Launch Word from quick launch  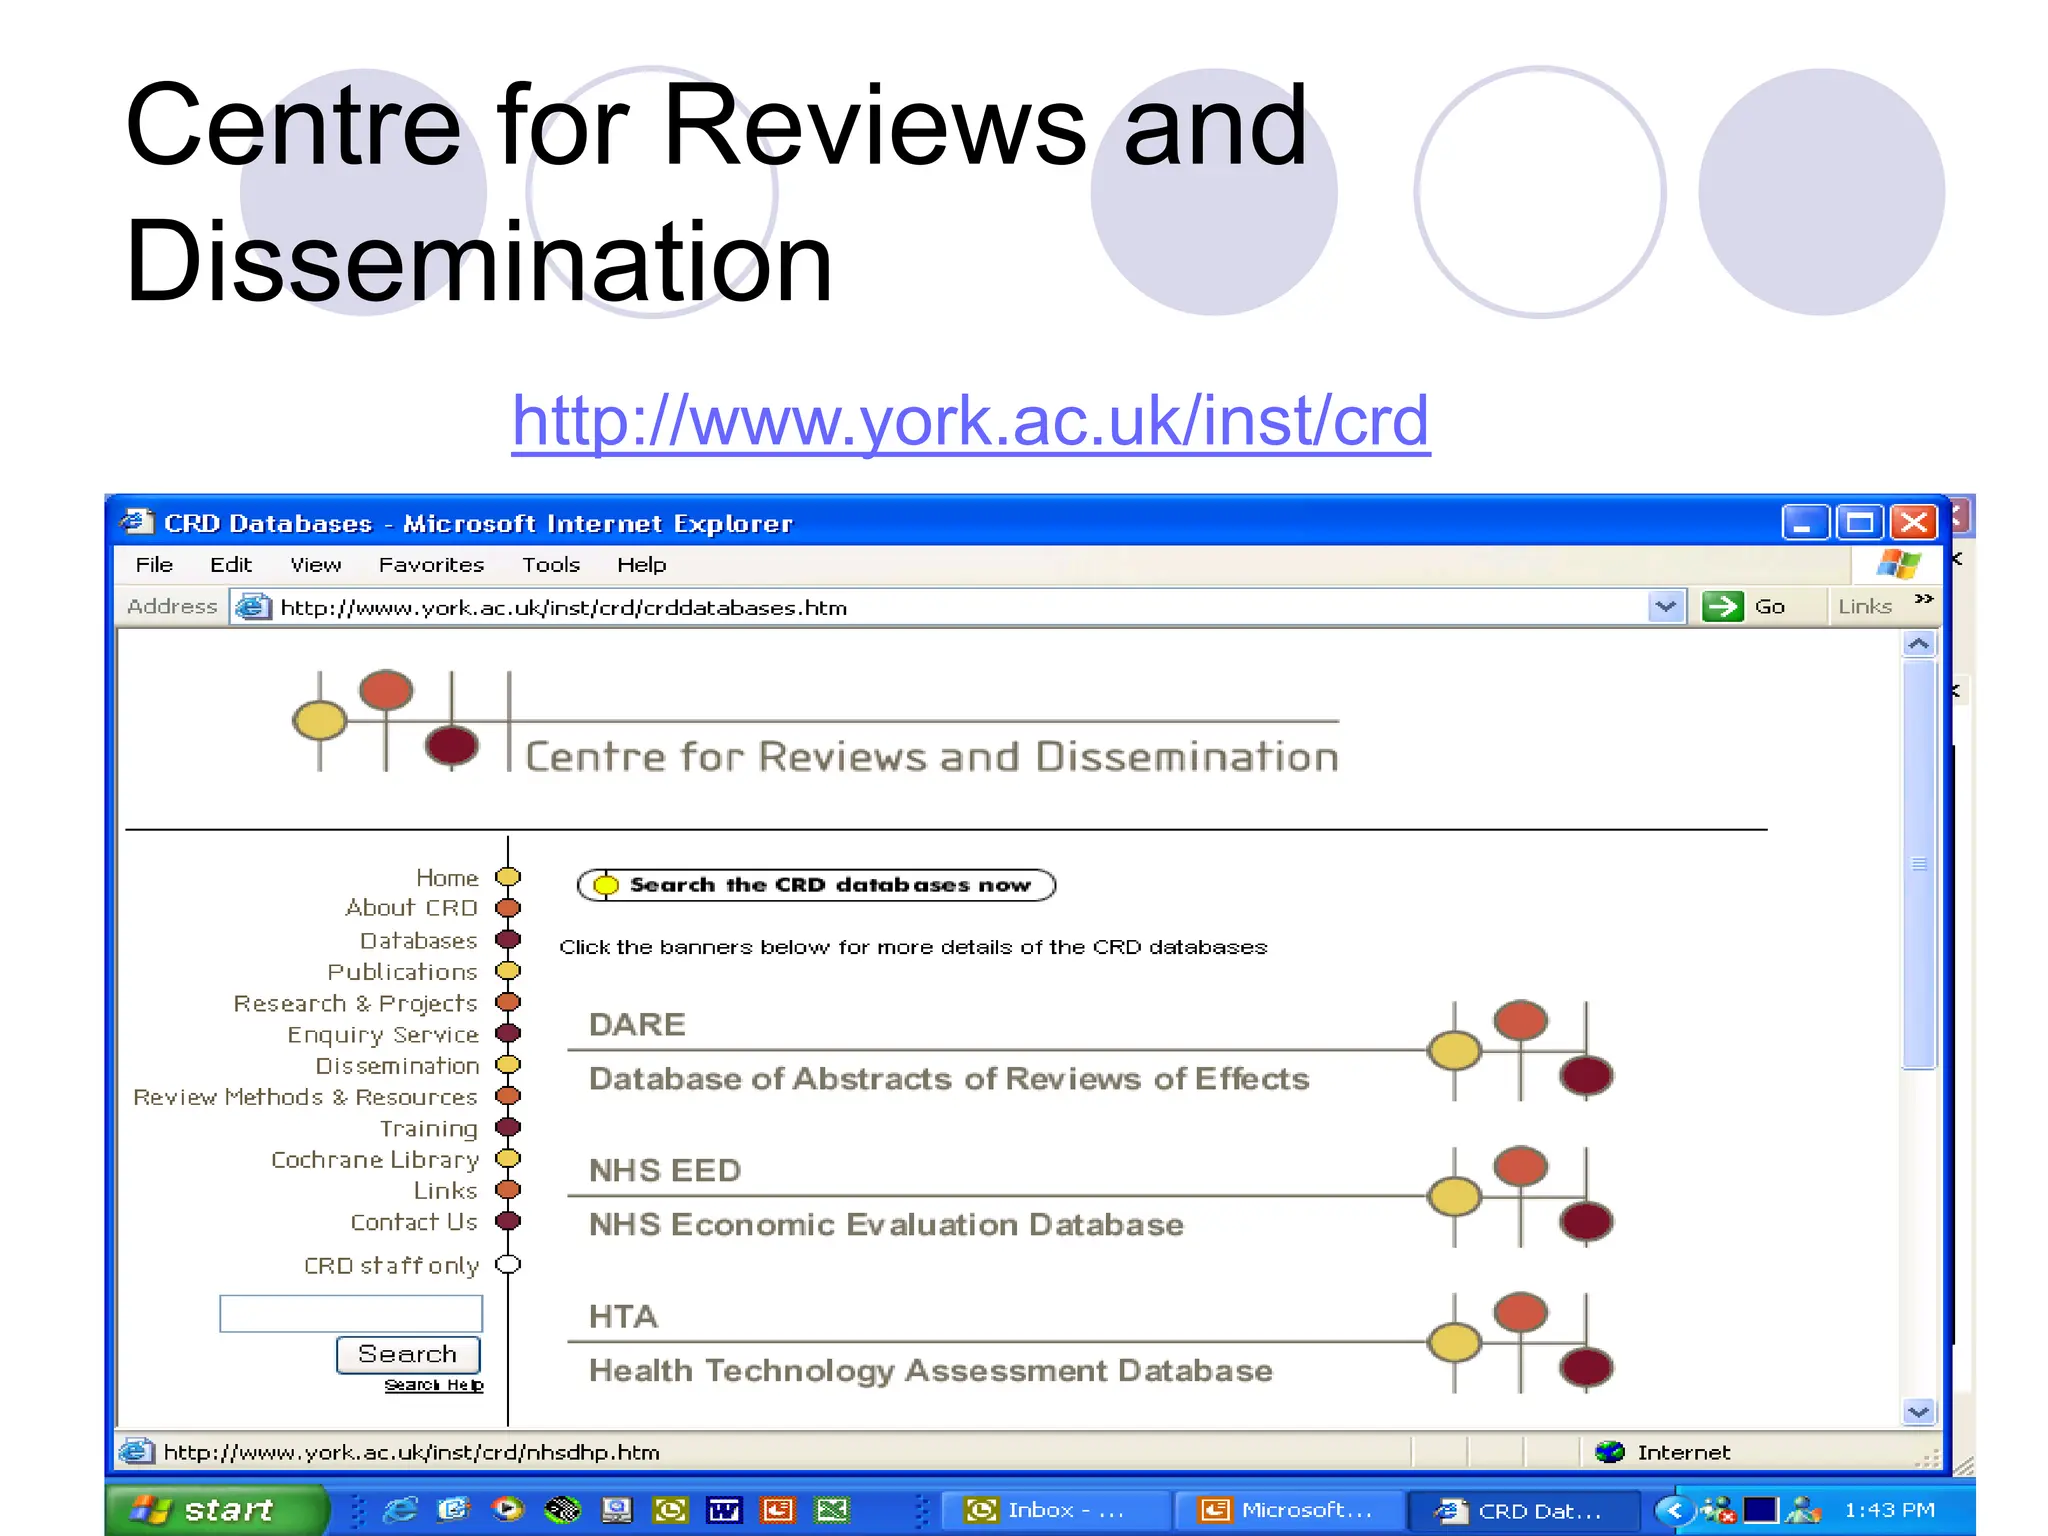point(724,1509)
